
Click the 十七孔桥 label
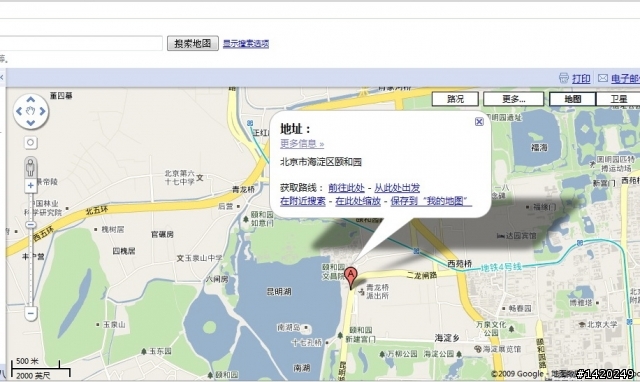click(307, 342)
